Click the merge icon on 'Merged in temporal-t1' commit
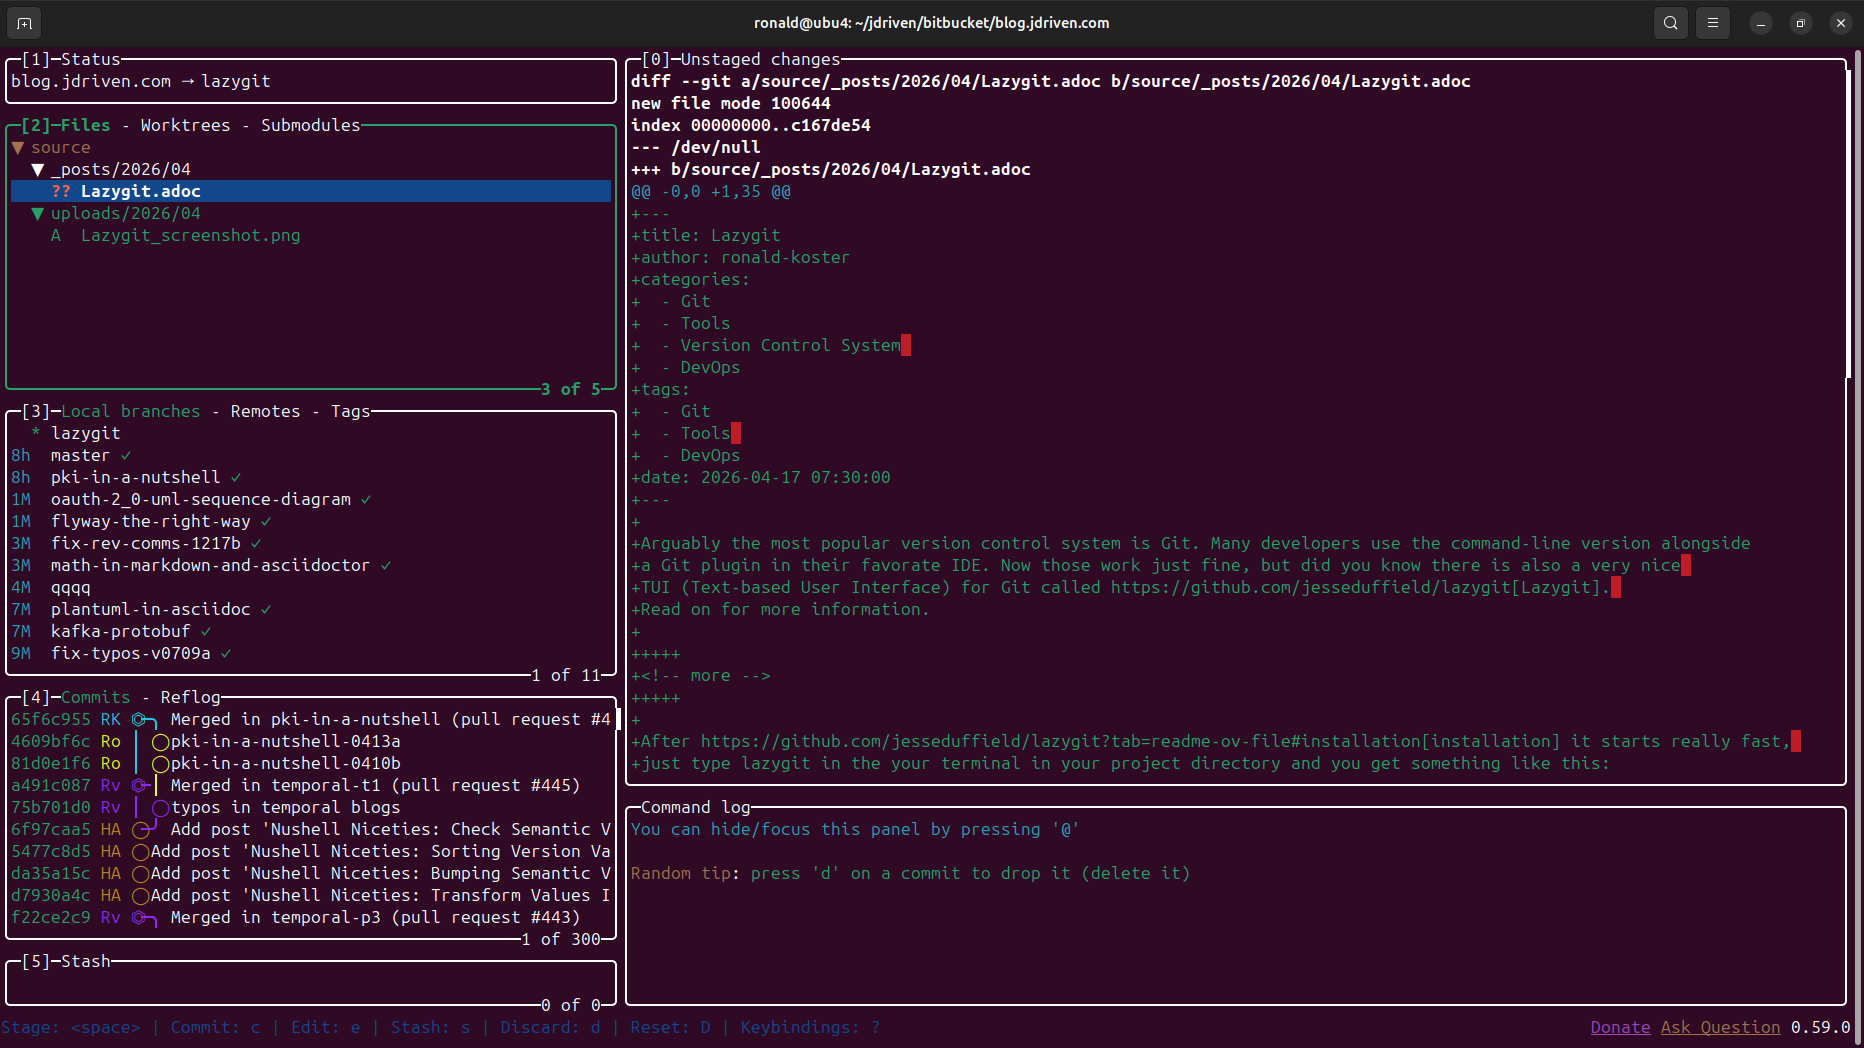The width and height of the screenshot is (1864, 1048). point(139,785)
